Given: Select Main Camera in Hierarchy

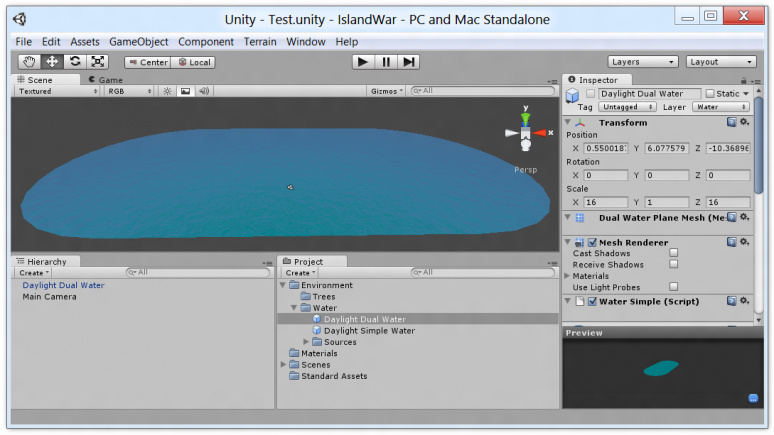Looking at the screenshot, I should pyautogui.click(x=49, y=297).
